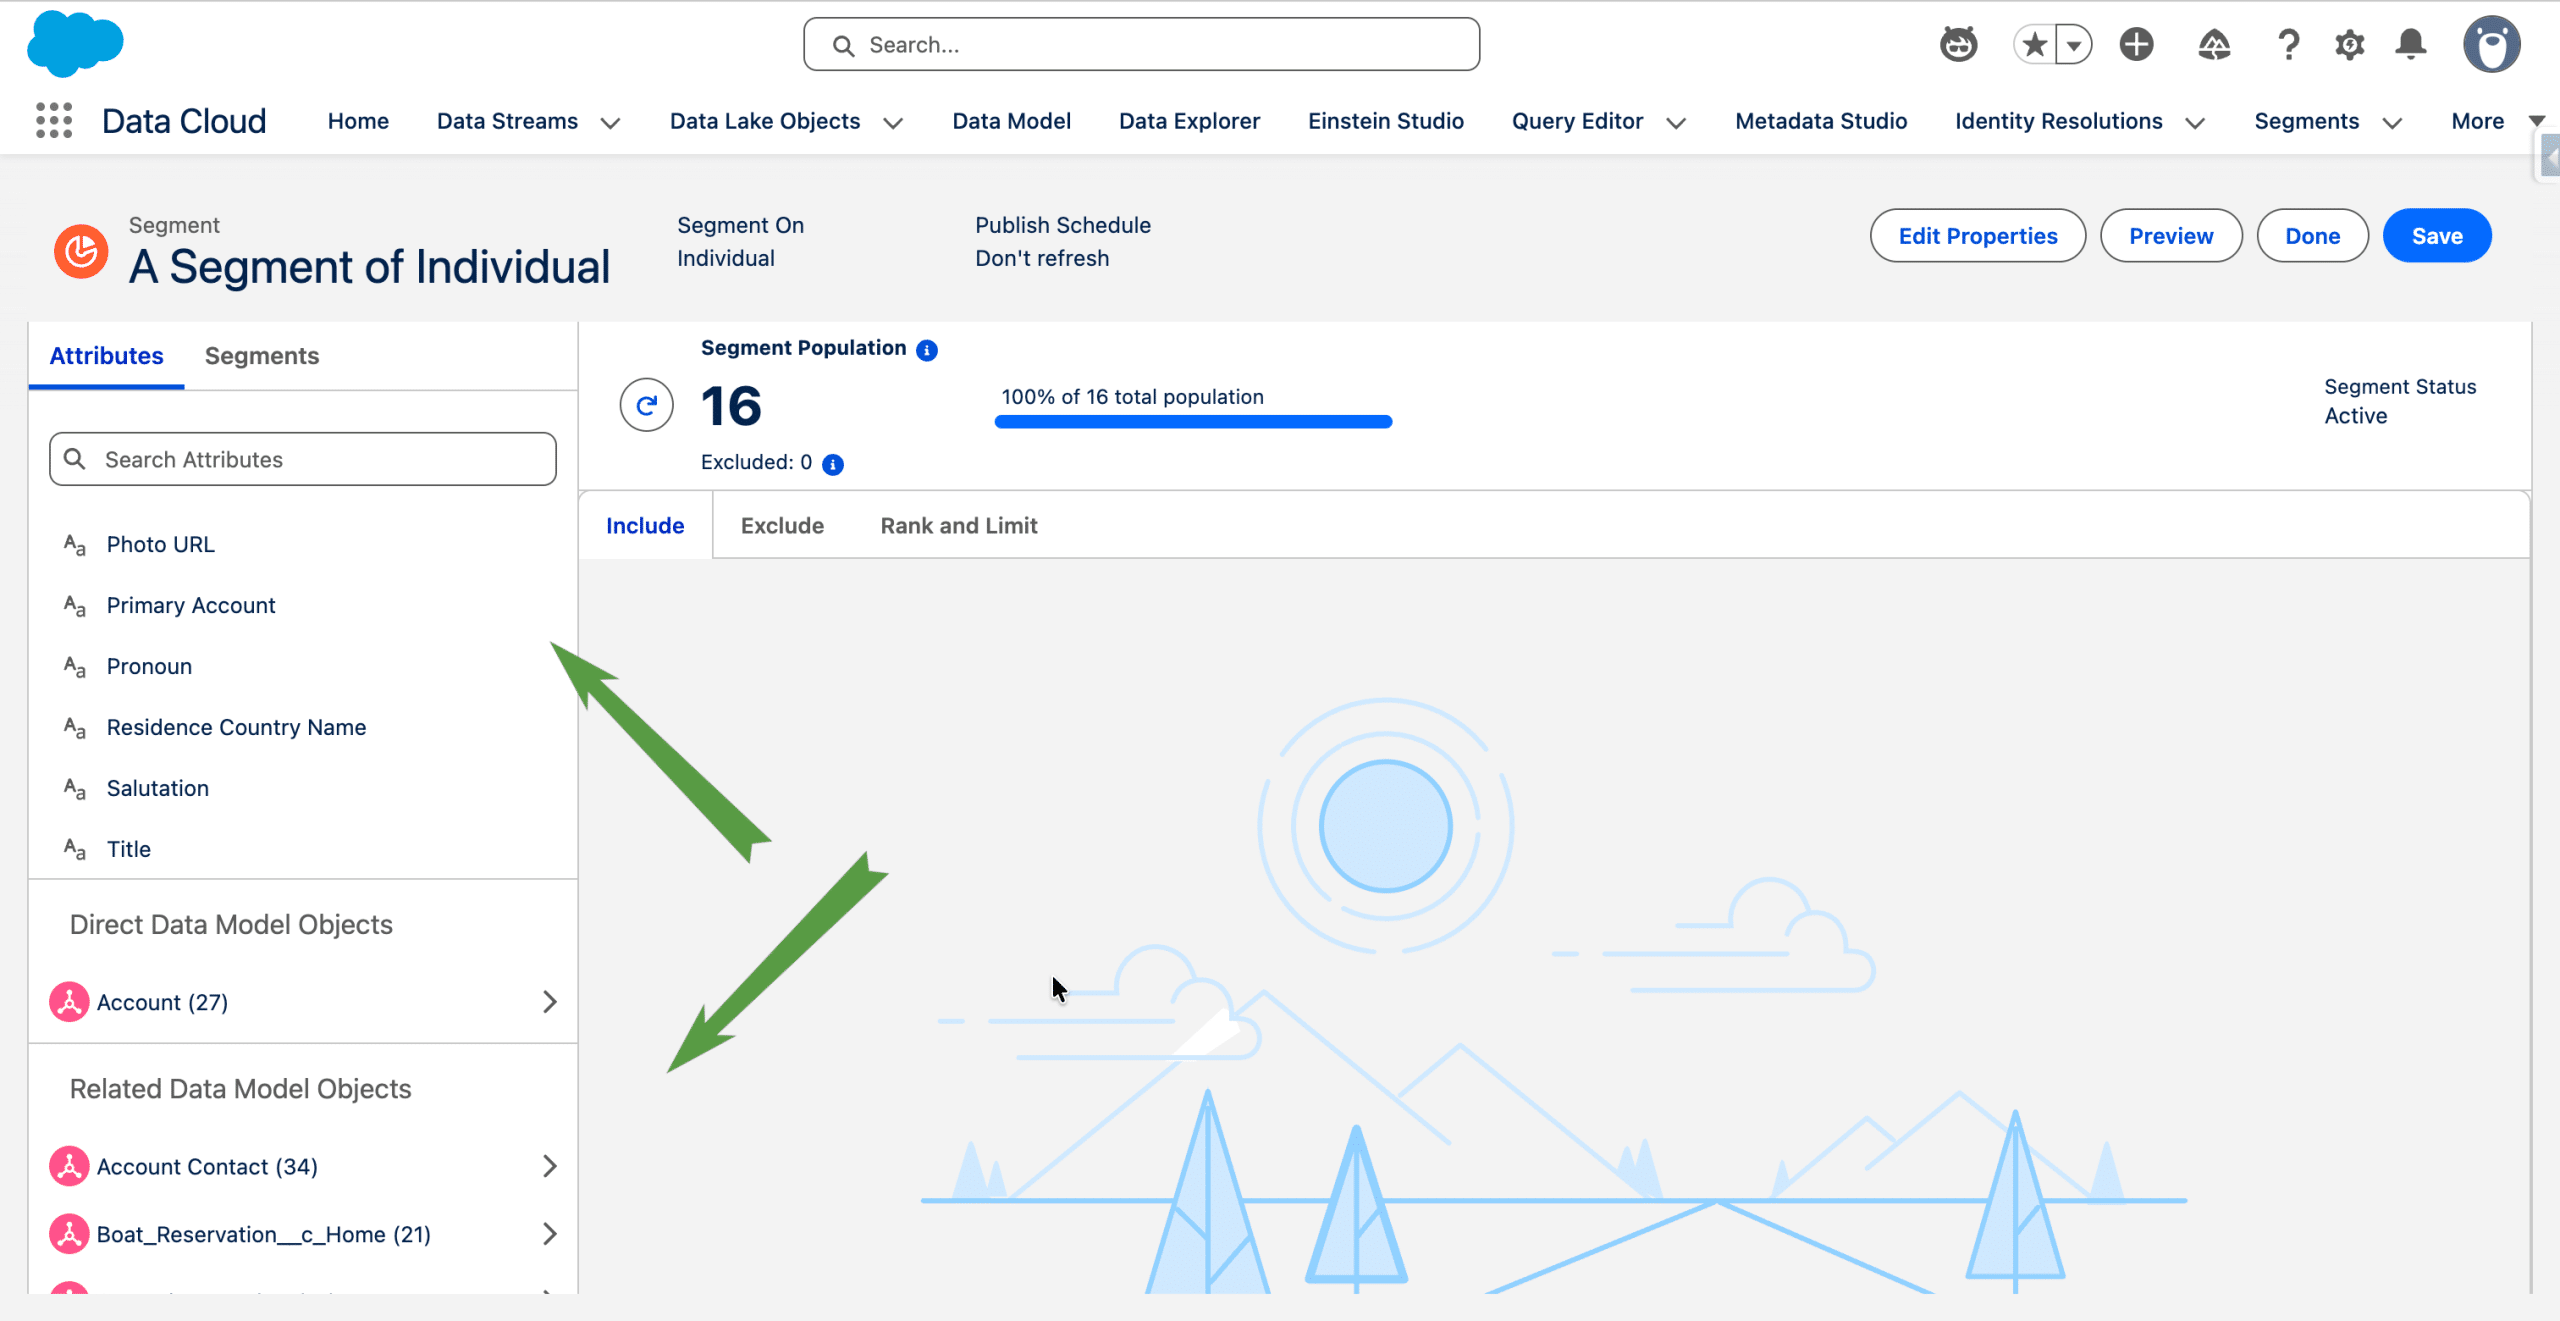Refresh the segment population count
The image size is (2560, 1321).
[646, 405]
